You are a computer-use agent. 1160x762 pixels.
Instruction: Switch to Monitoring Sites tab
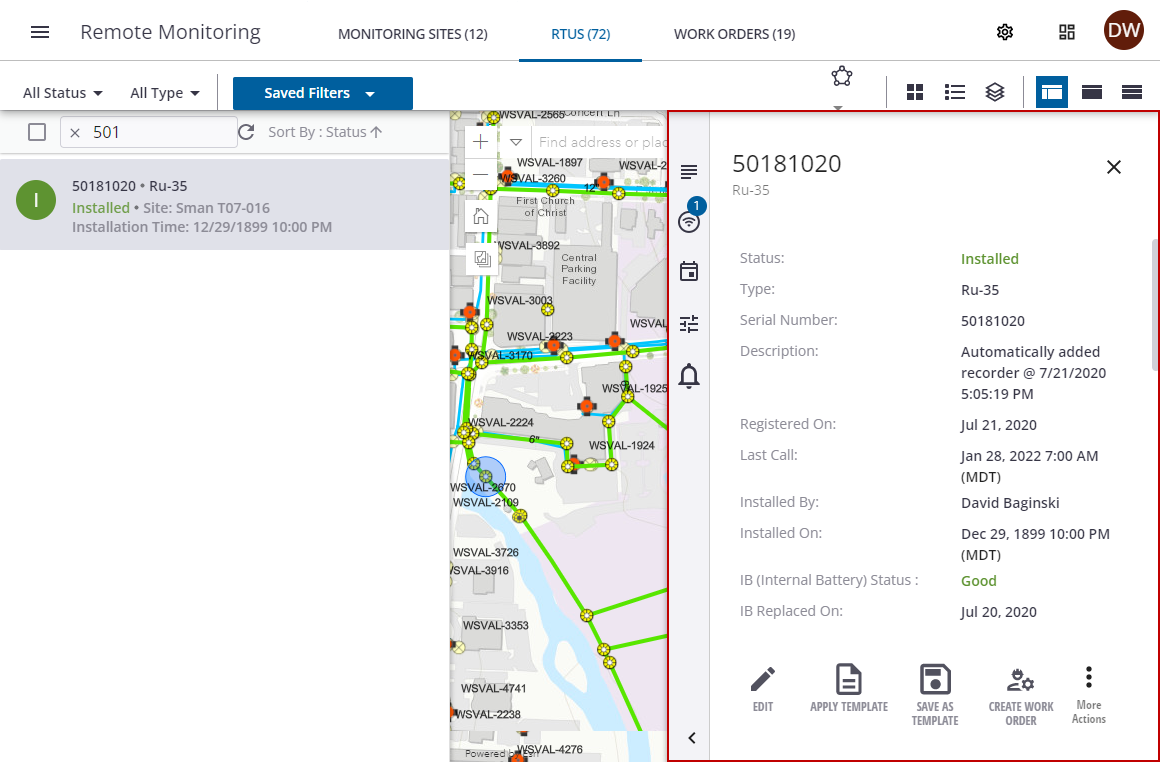coord(412,34)
